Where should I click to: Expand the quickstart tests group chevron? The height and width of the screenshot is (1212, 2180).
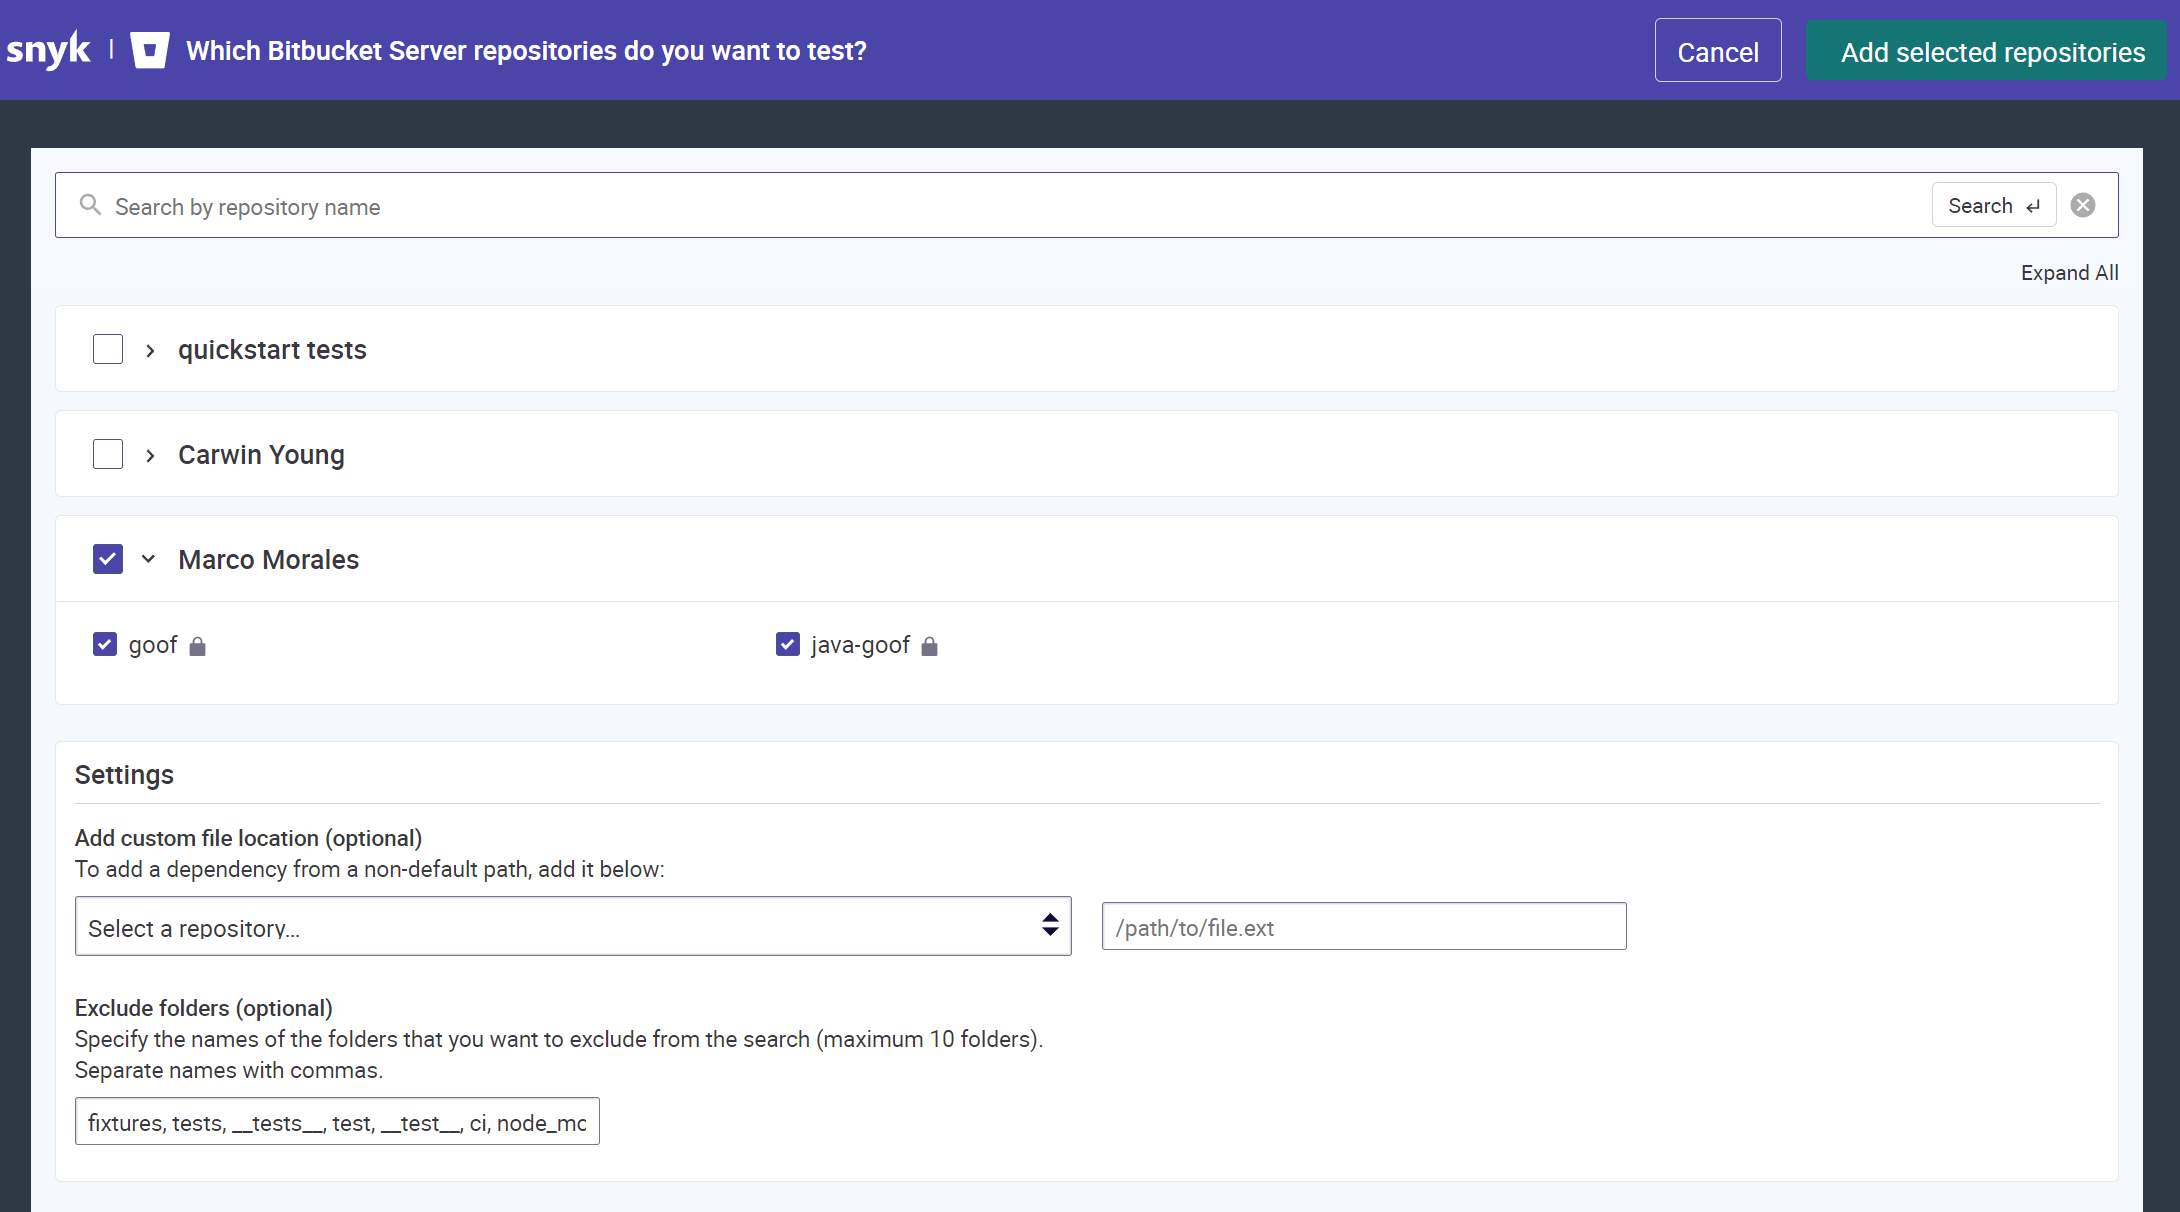click(150, 350)
